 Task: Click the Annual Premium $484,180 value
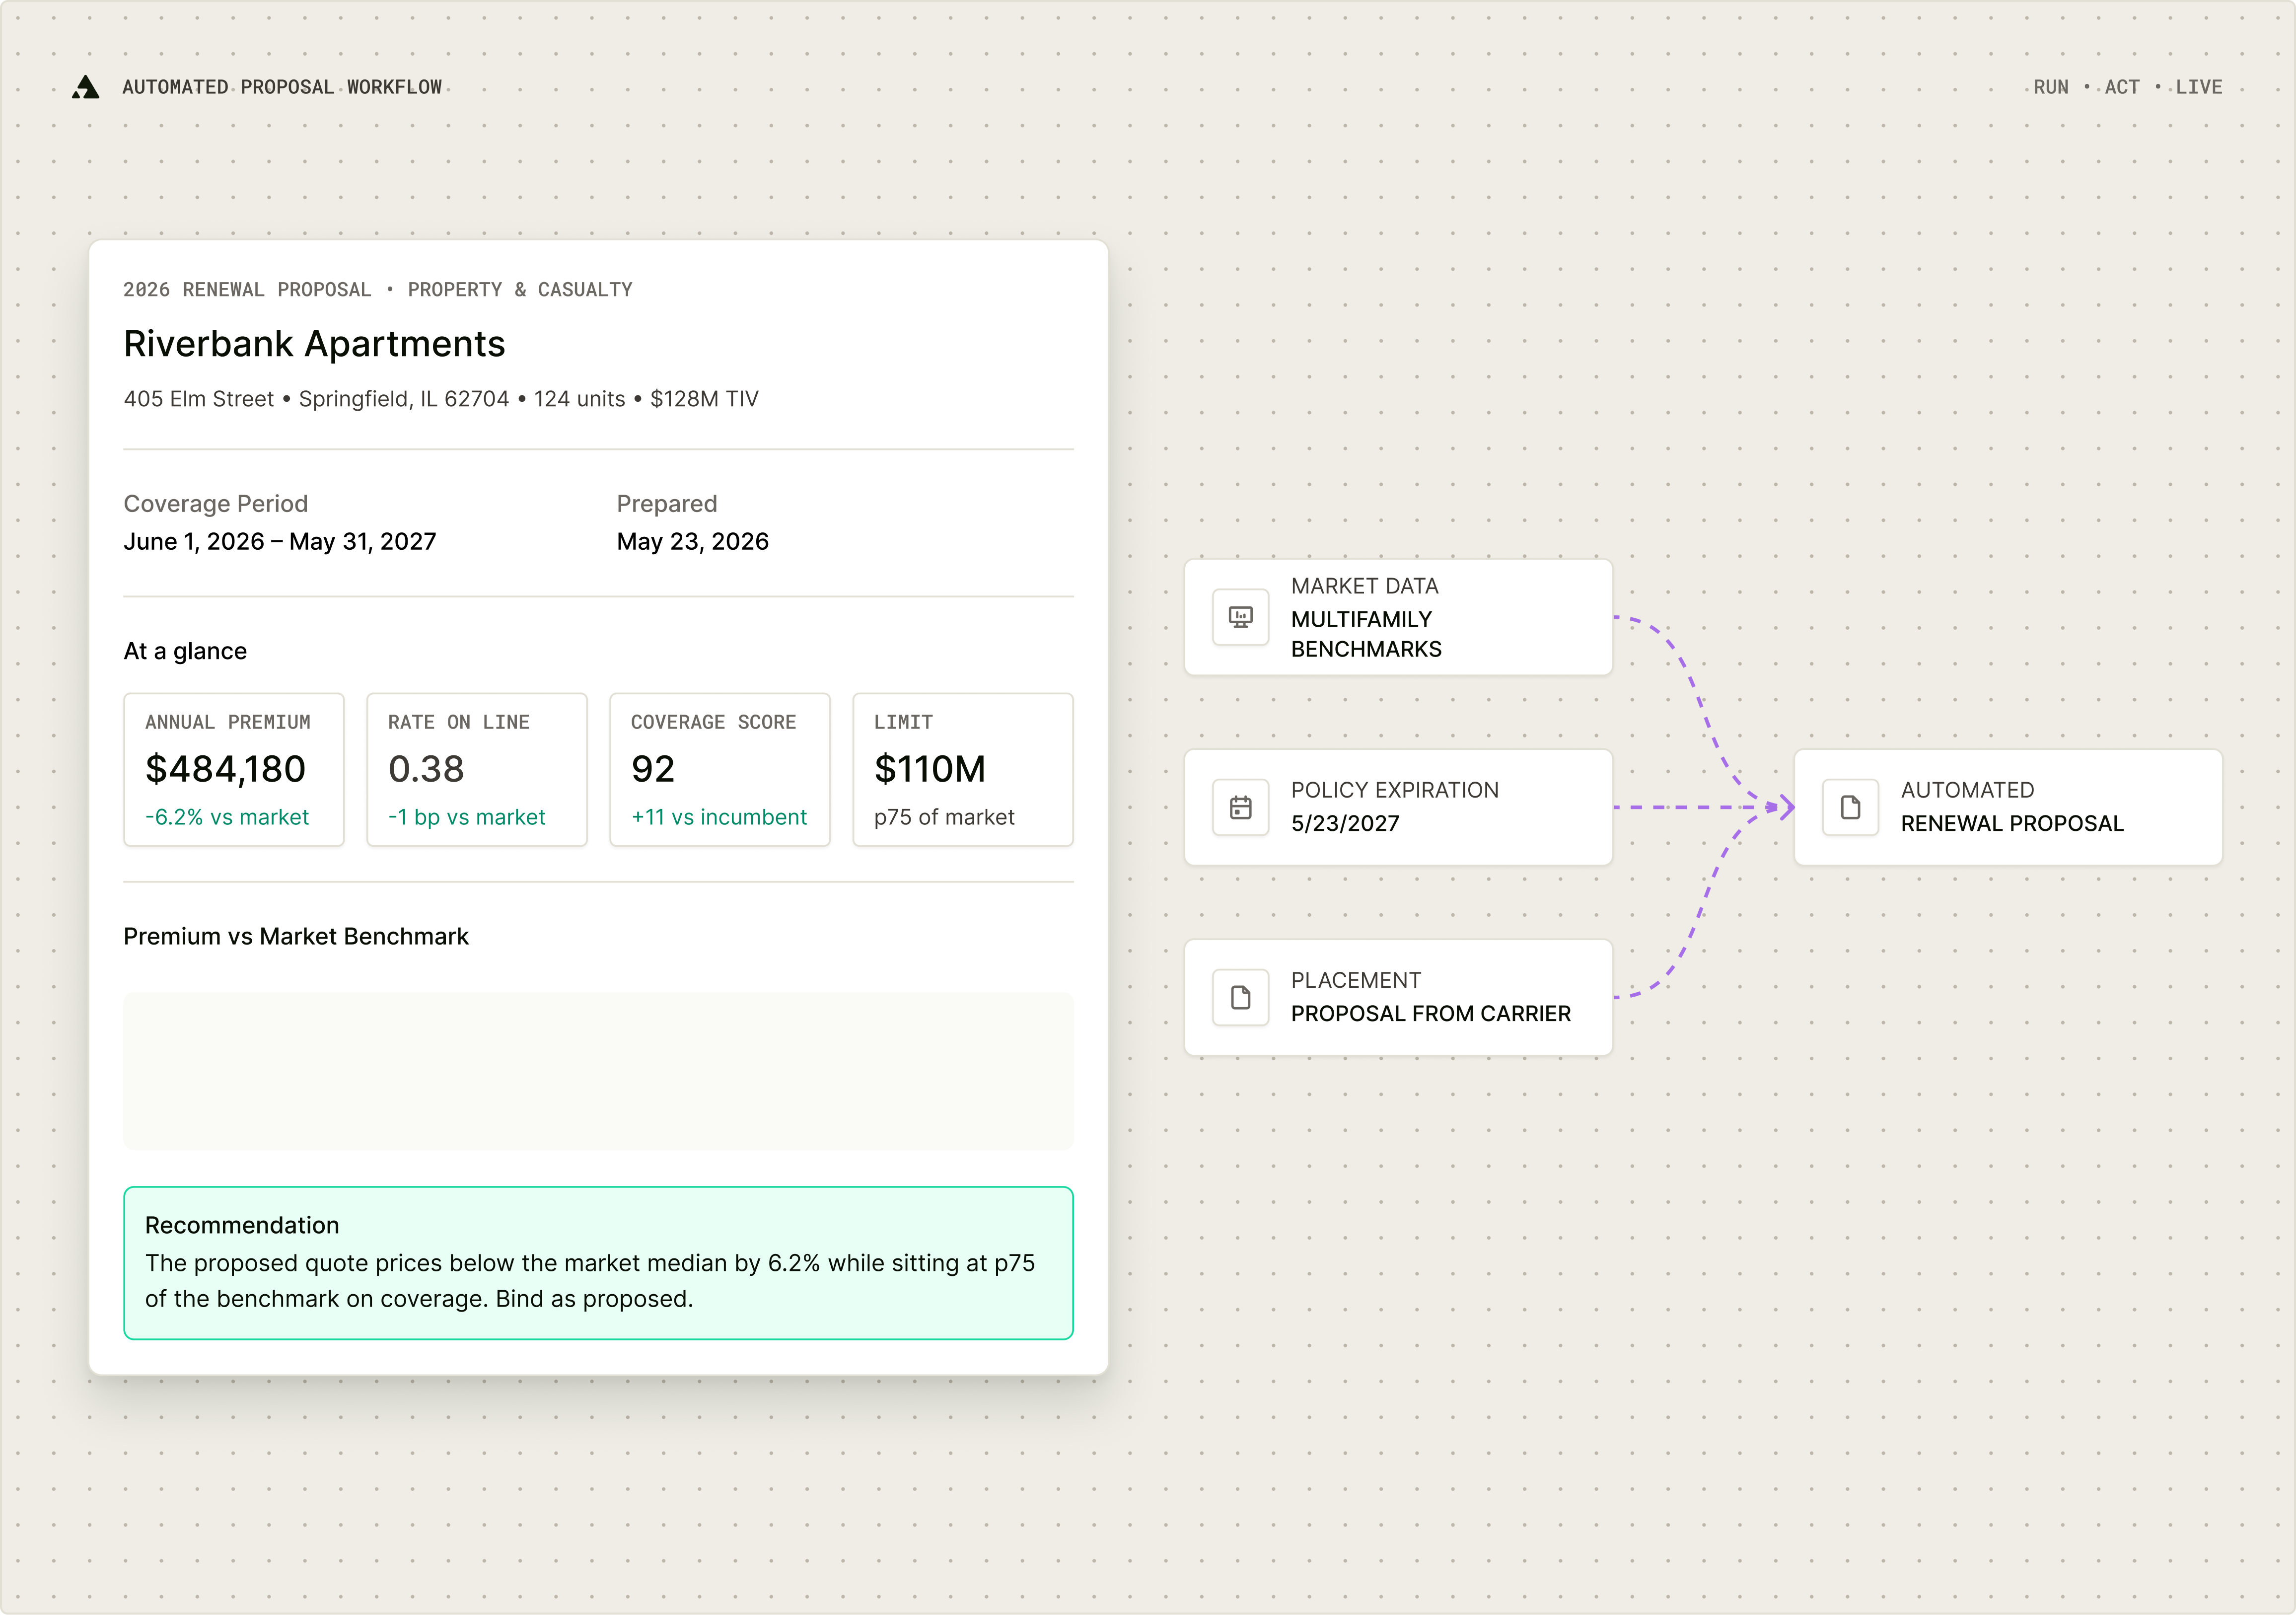pos(225,769)
